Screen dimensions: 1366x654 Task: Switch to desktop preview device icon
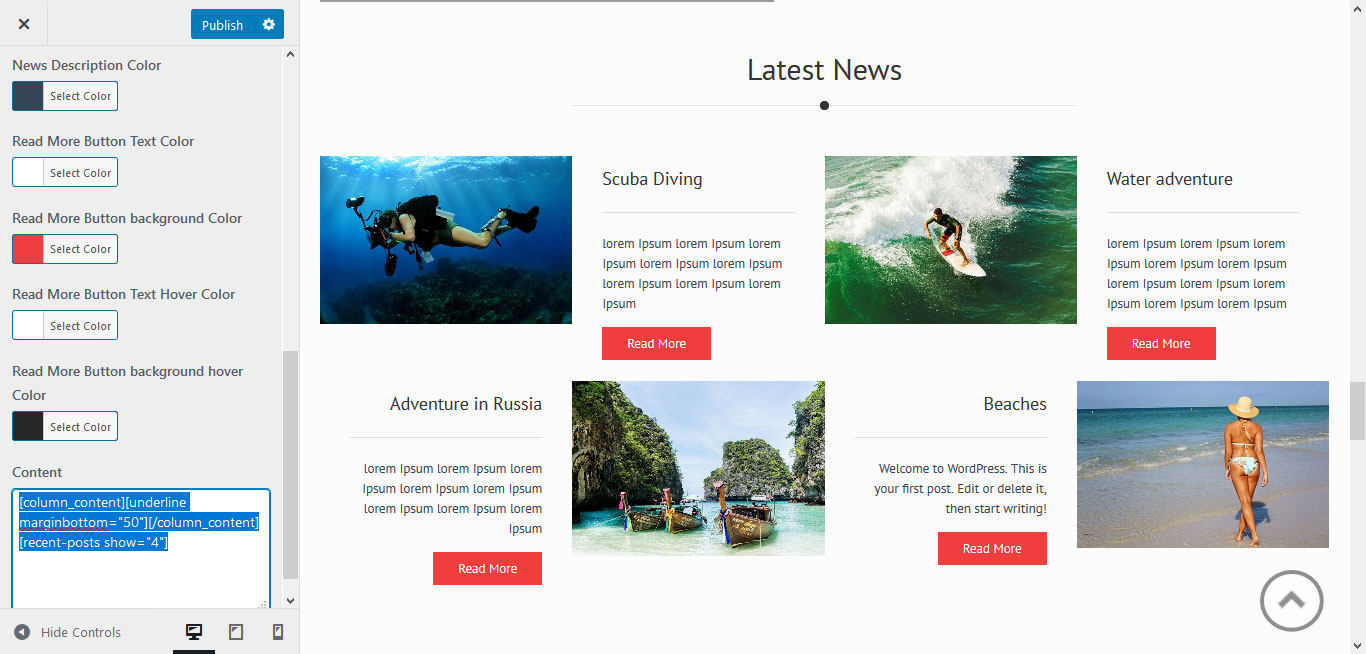[194, 632]
